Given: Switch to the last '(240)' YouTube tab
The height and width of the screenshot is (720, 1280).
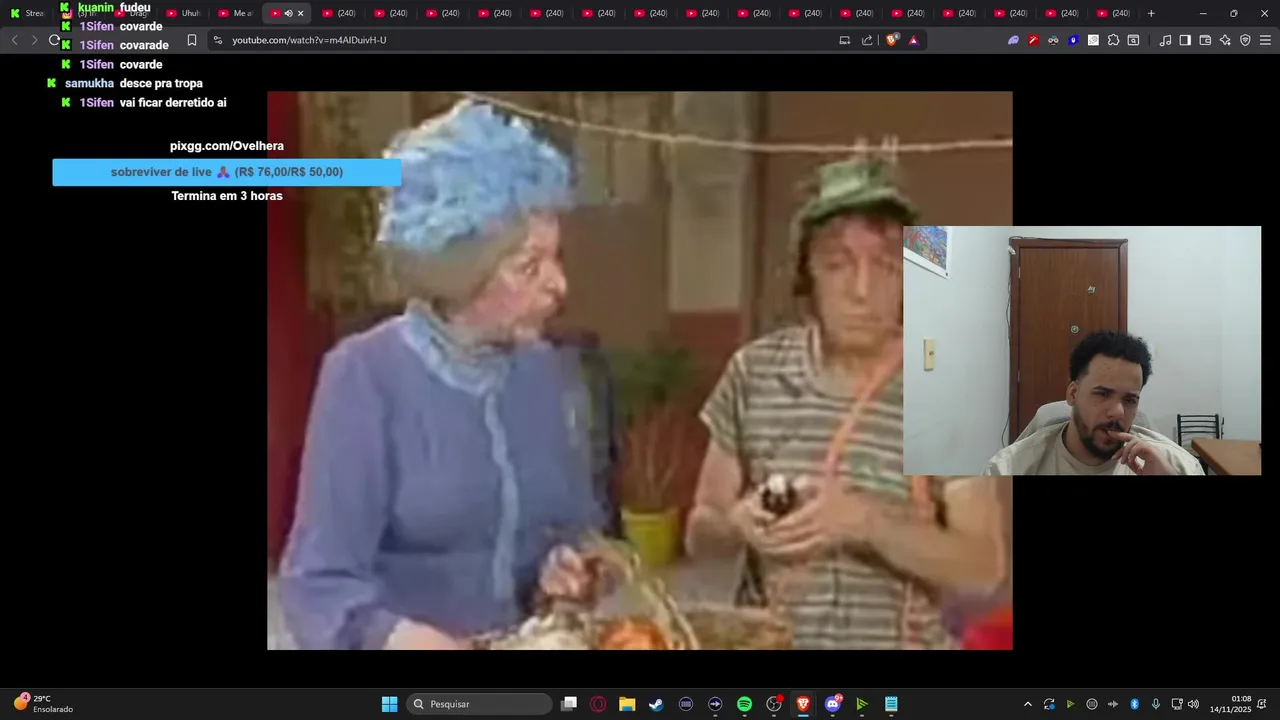Looking at the screenshot, I should click(1113, 13).
